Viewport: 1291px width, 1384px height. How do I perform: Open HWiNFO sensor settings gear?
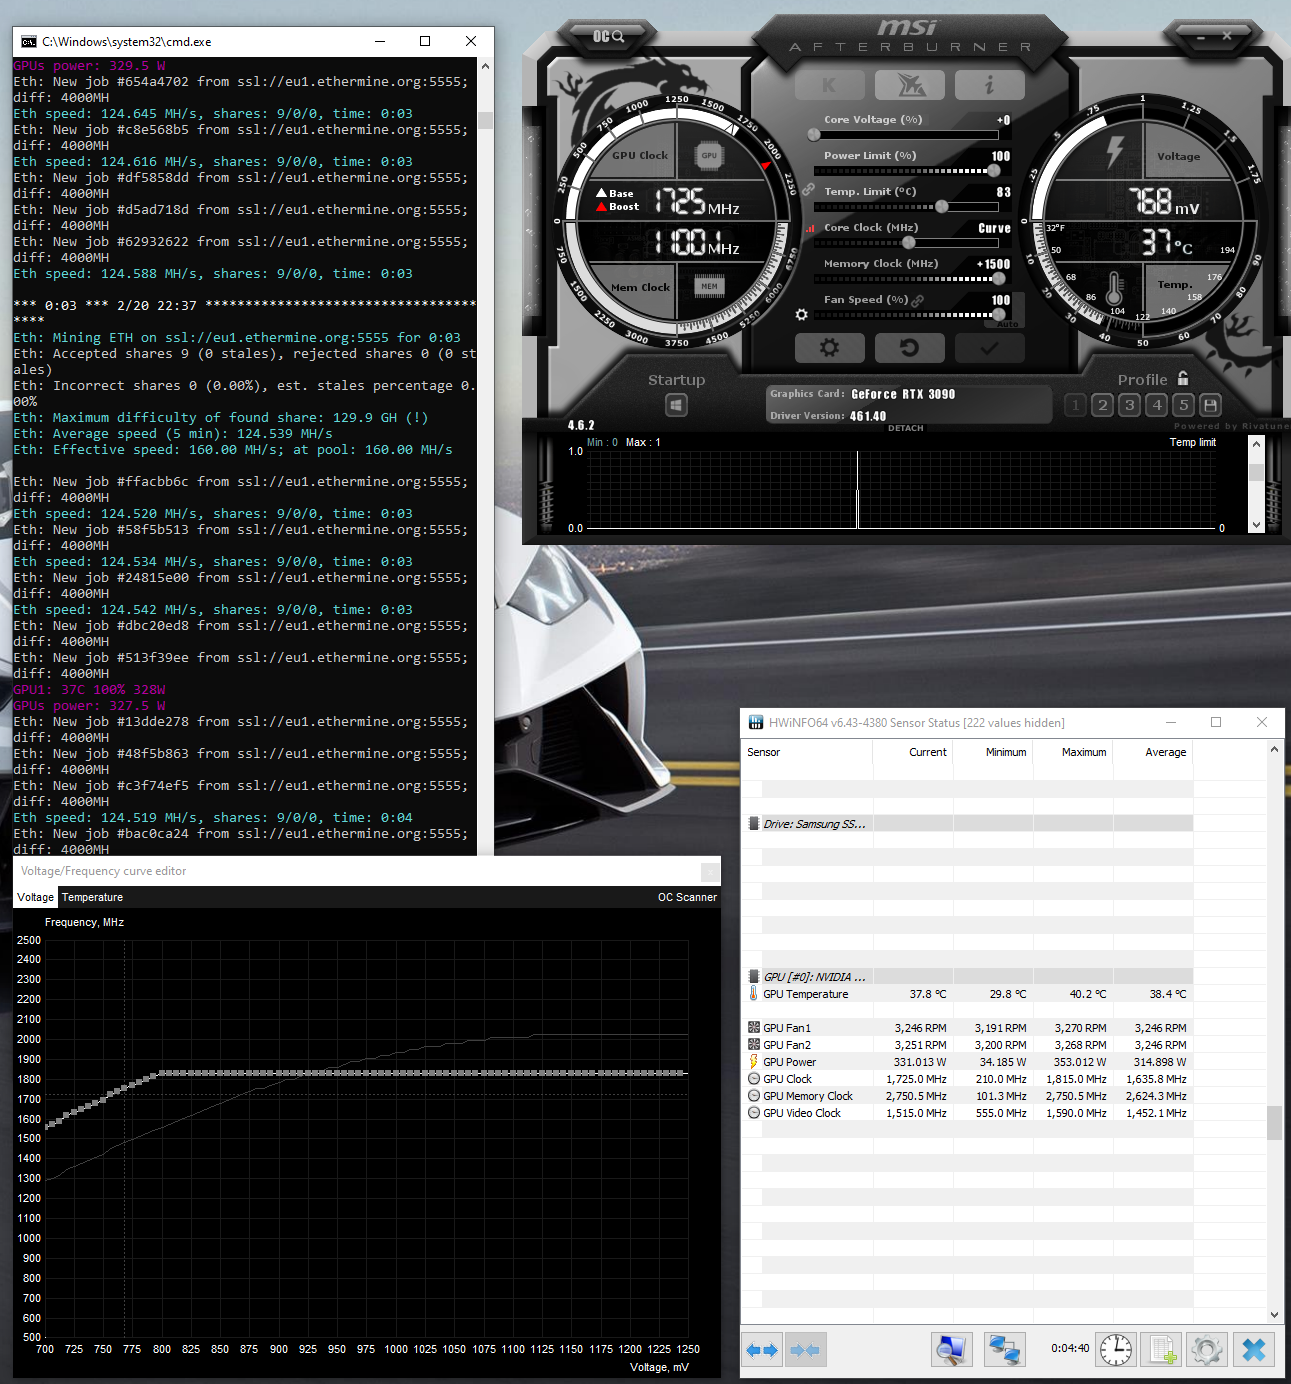pyautogui.click(x=1207, y=1350)
